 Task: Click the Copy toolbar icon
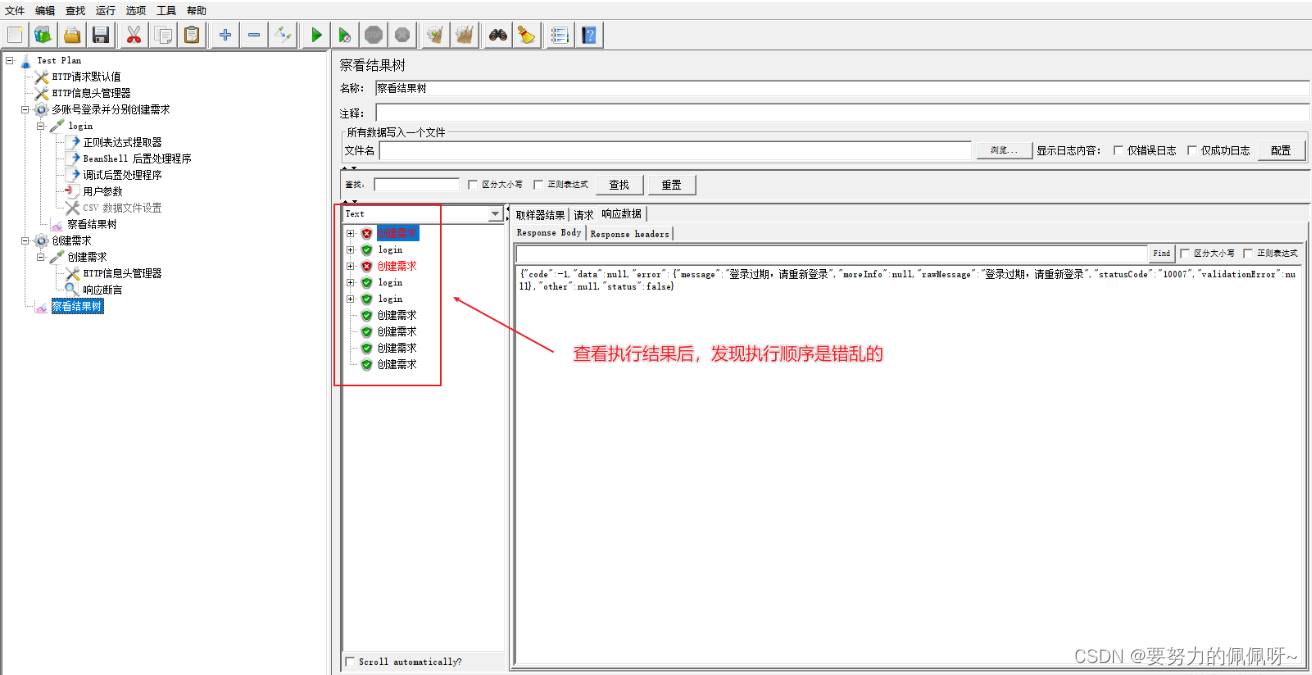pyautogui.click(x=162, y=35)
